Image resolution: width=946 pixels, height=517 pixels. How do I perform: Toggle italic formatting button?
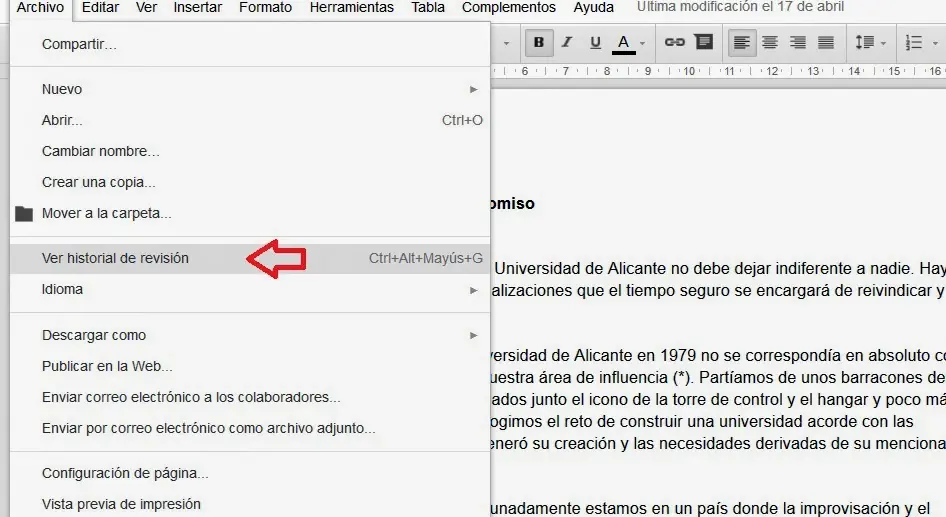(567, 42)
